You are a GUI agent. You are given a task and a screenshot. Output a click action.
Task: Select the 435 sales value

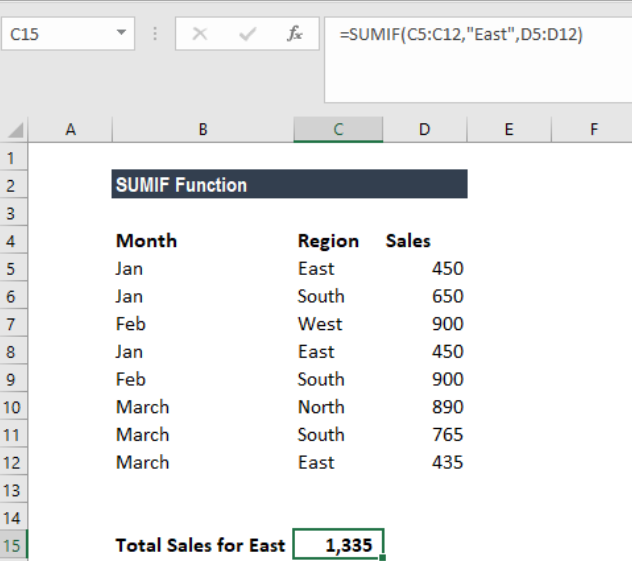(x=424, y=463)
